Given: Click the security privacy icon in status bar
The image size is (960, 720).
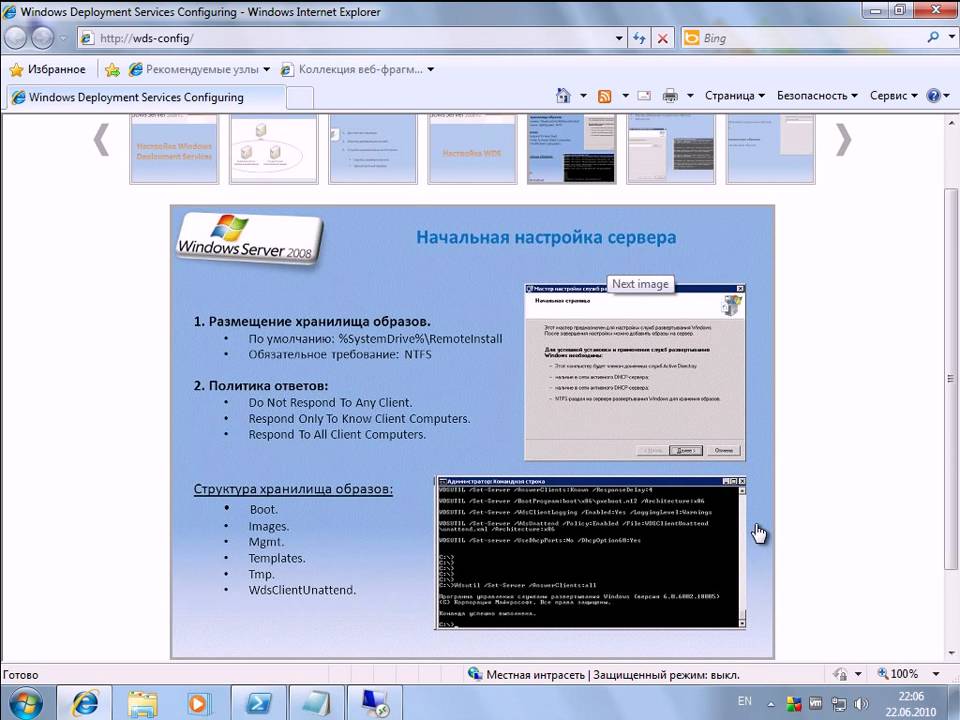Looking at the screenshot, I should pyautogui.click(x=841, y=674).
